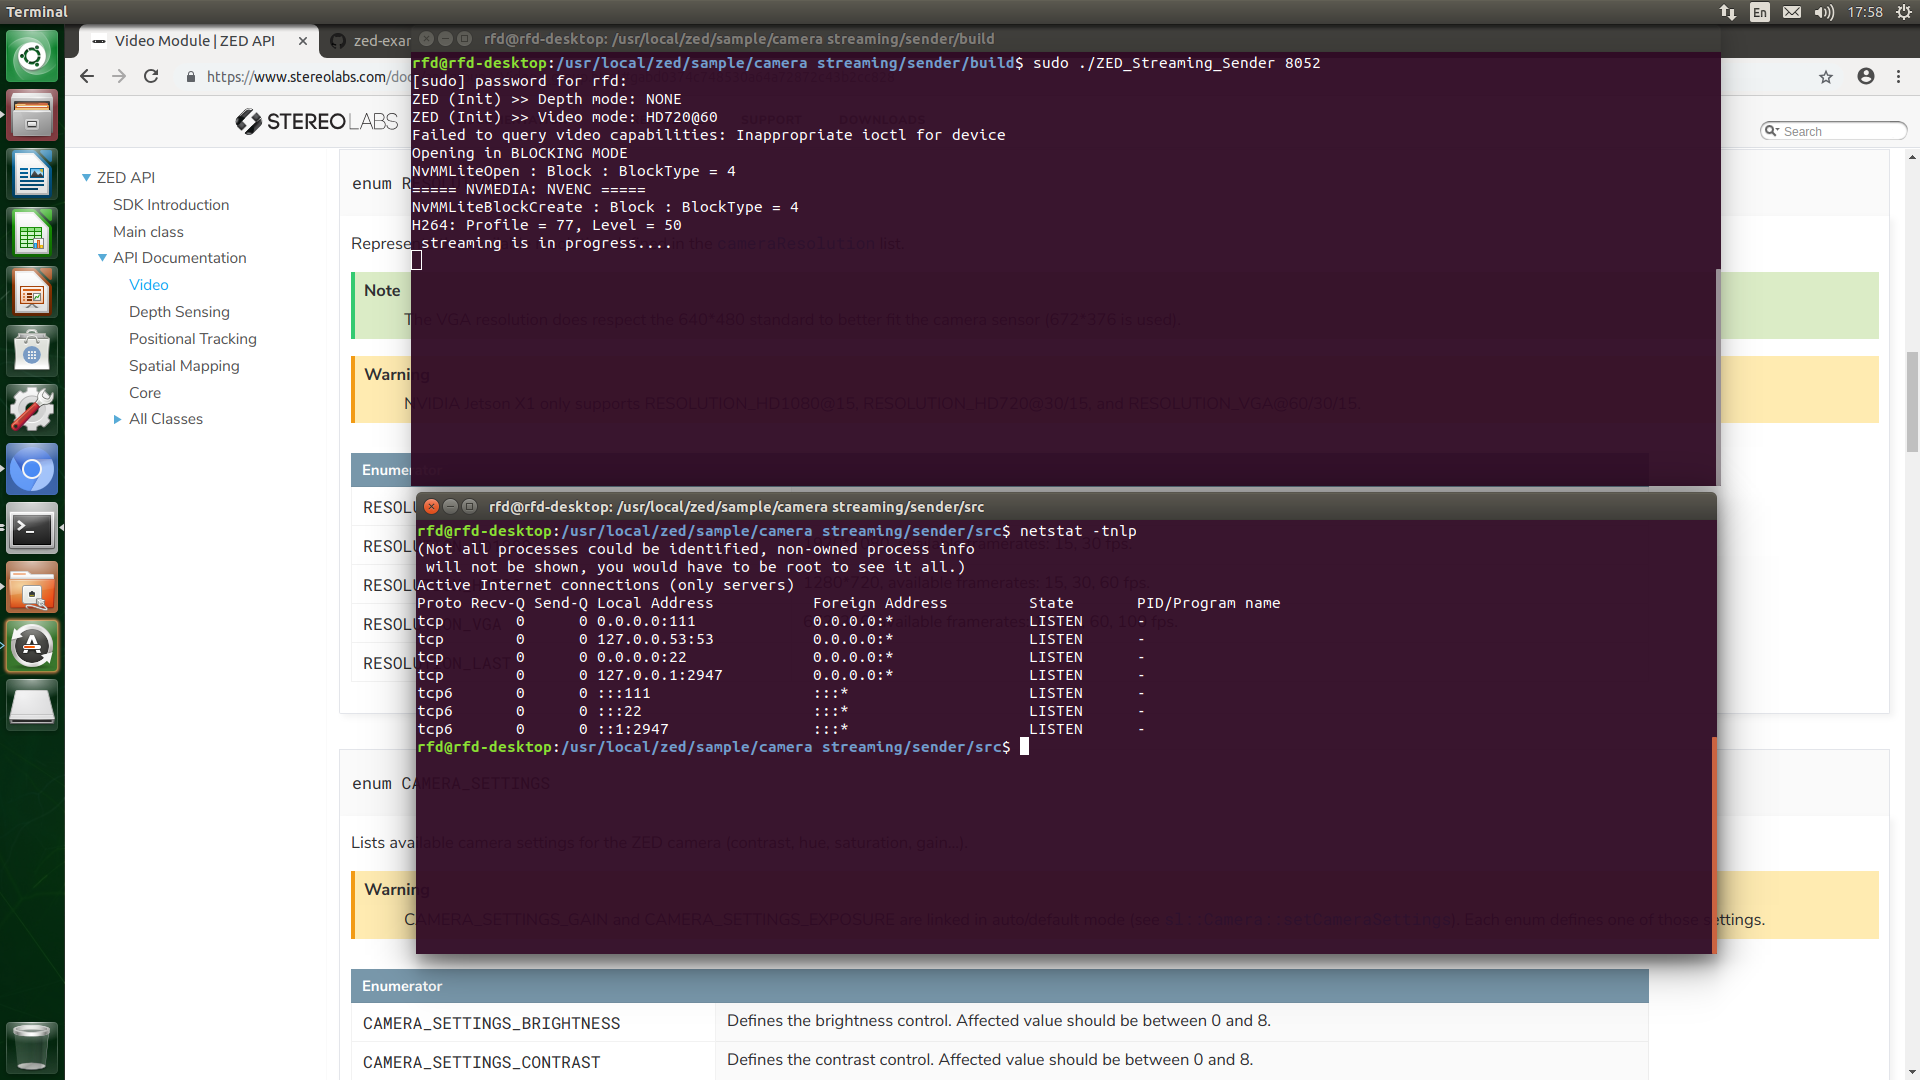Reload the page with the refresh icon
This screenshot has height=1080, width=1920.
coord(151,76)
